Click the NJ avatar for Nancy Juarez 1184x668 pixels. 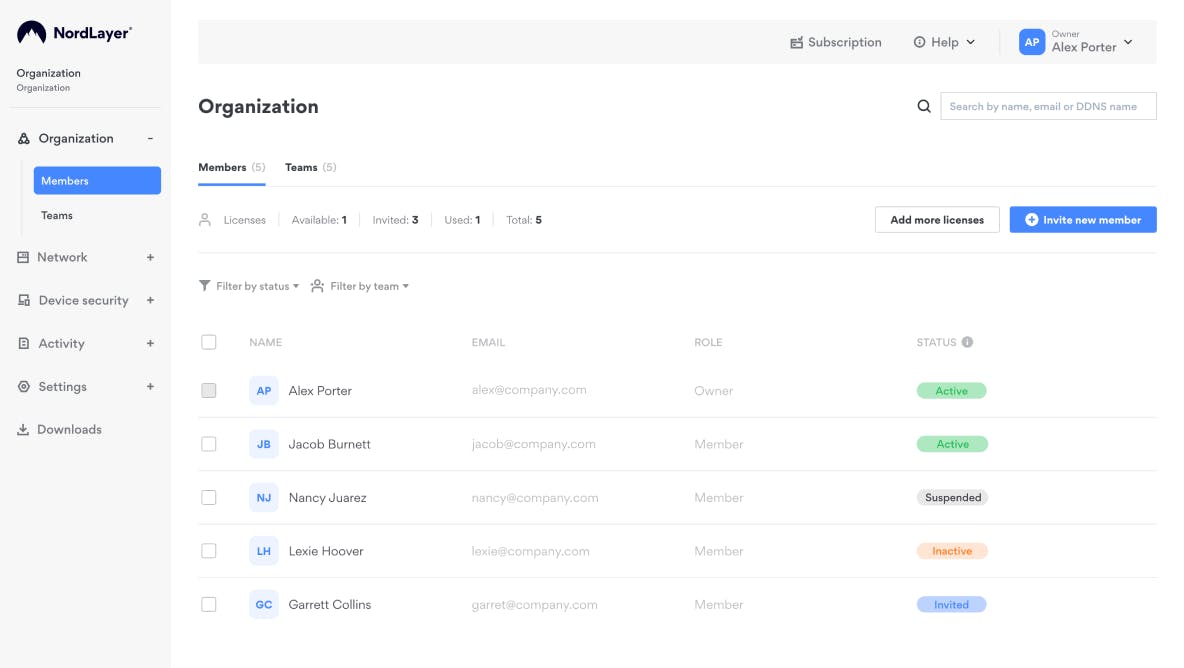pyautogui.click(x=264, y=497)
